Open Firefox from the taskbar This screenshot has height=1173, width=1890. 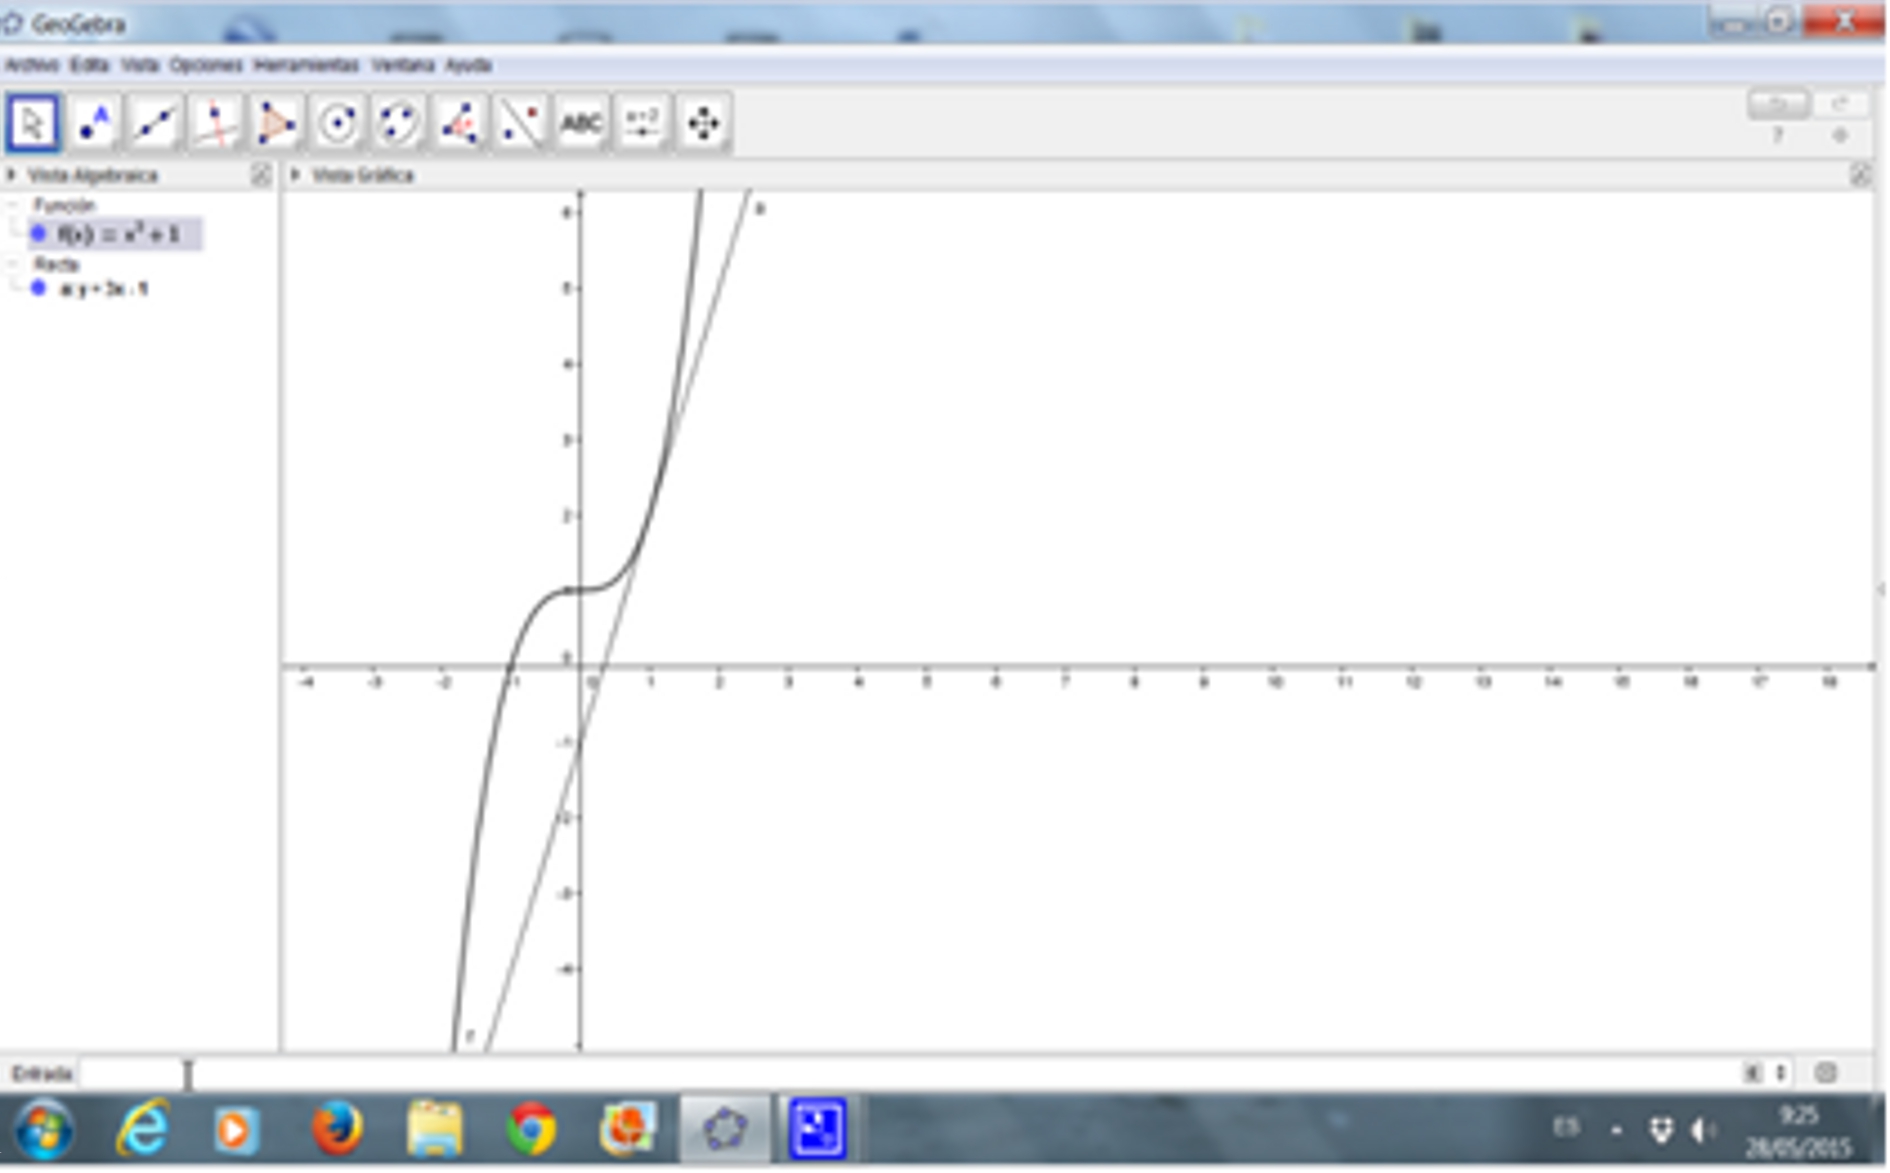(337, 1130)
